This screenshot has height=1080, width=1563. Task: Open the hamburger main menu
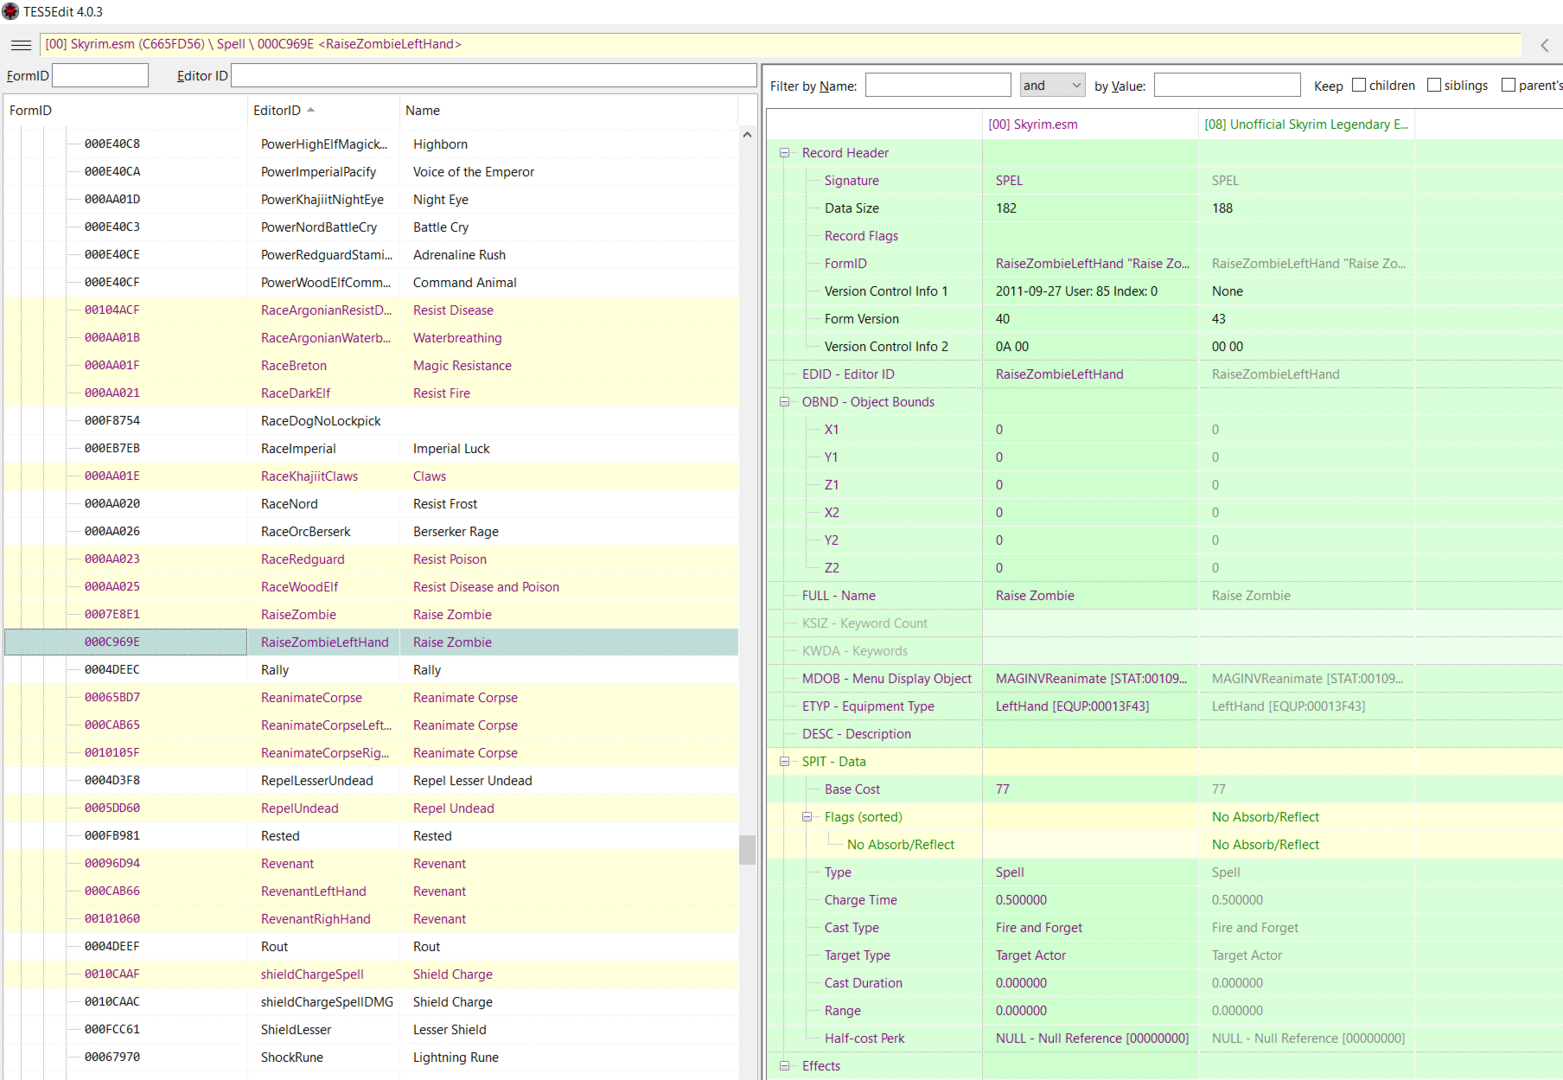tap(20, 45)
